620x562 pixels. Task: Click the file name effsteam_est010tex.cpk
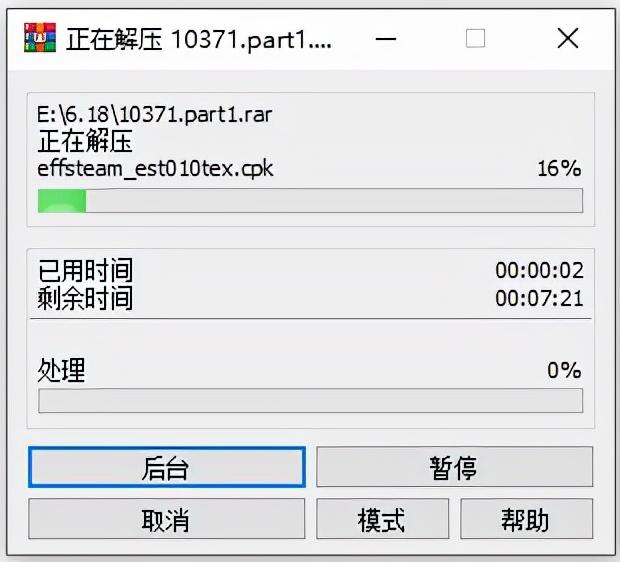pos(155,169)
